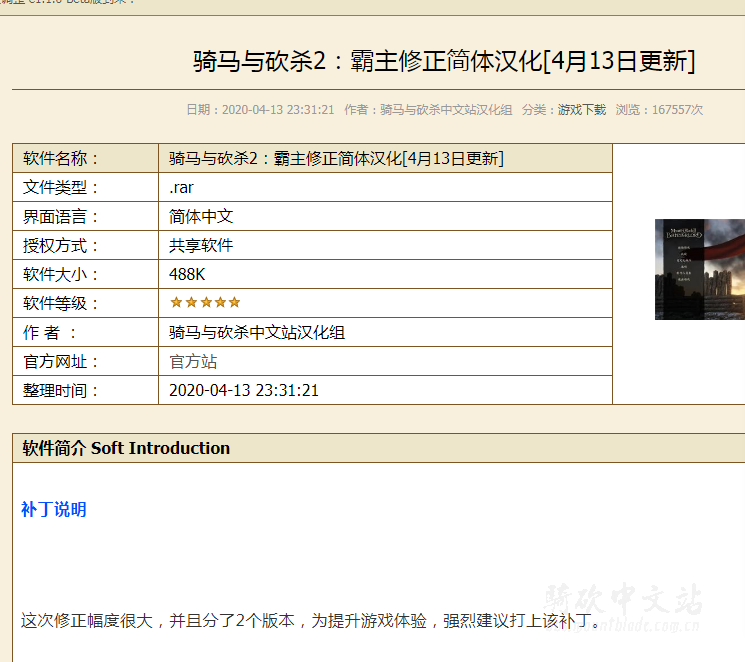Select the 简体中文 language value
Screen dimensions: 745x662
pyautogui.click(x=201, y=217)
